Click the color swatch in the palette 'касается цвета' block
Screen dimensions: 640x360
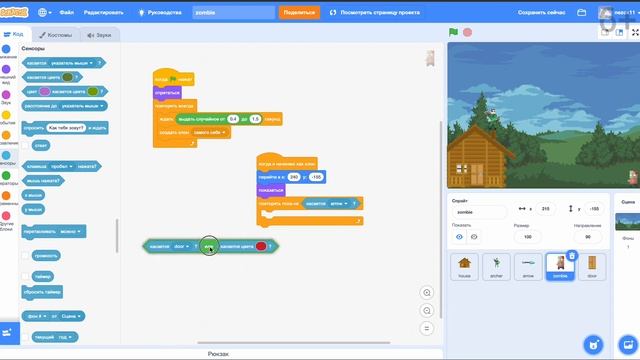[x=67, y=77]
